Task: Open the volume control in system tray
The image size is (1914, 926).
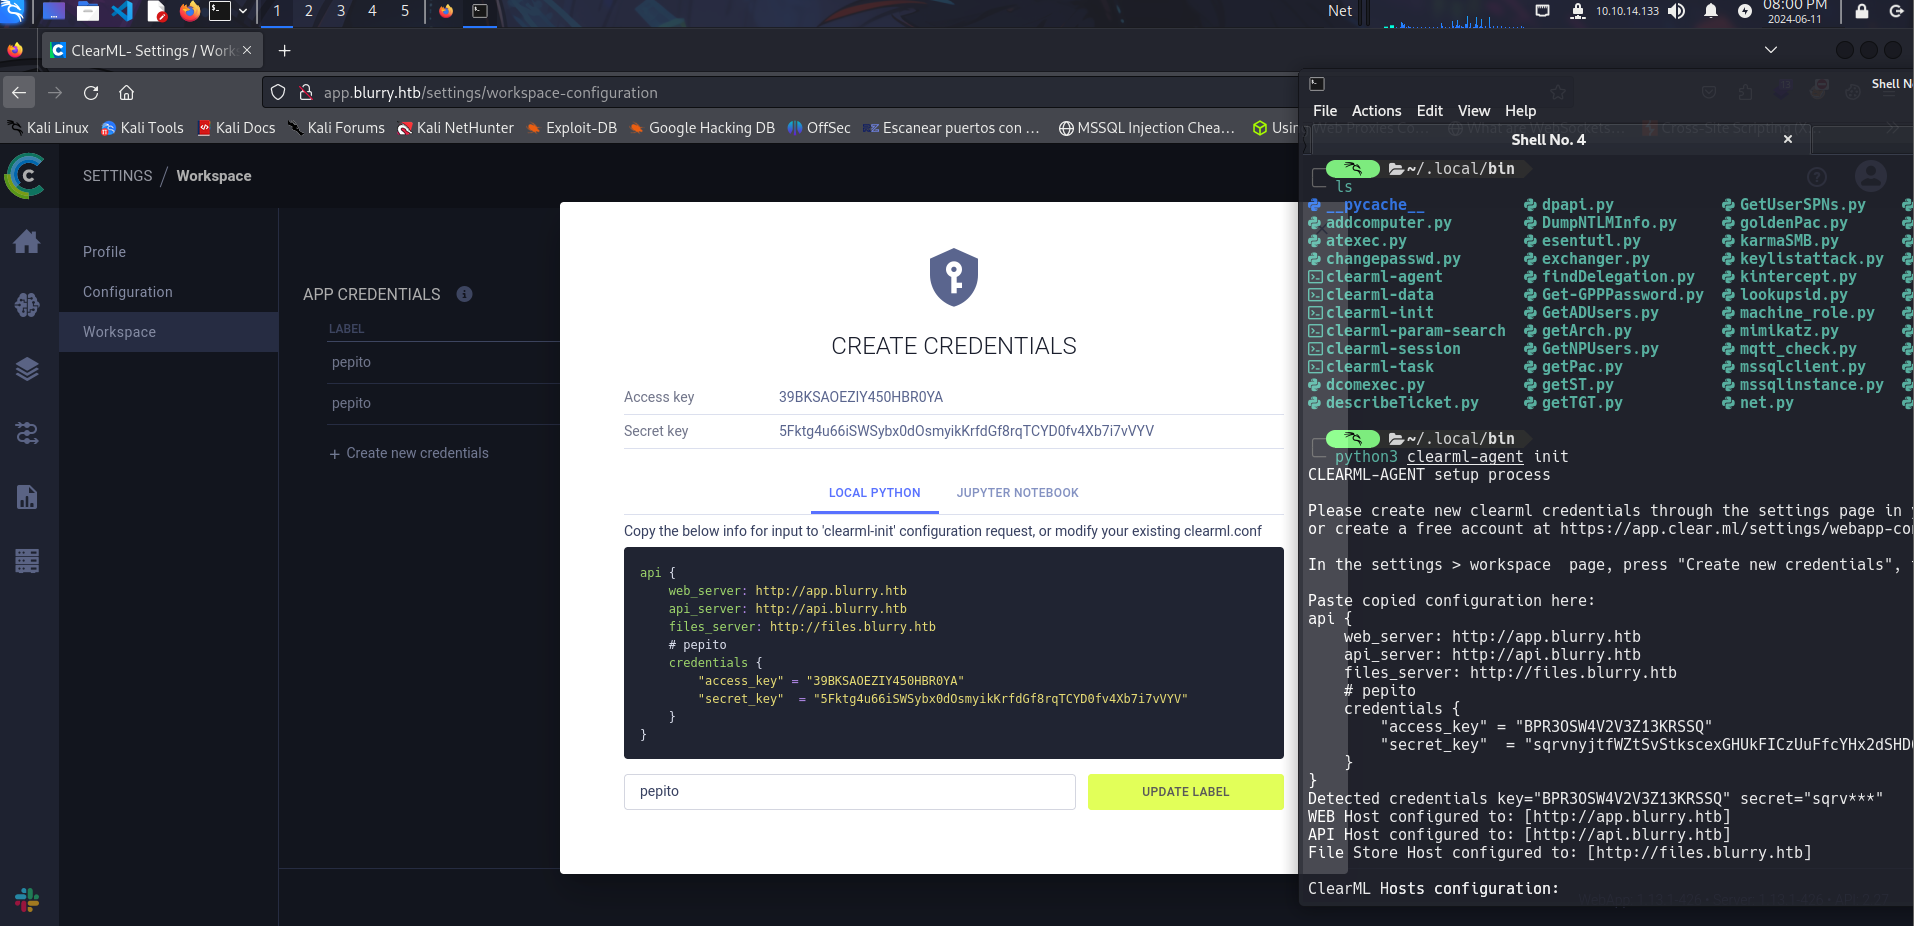Action: 1677,11
